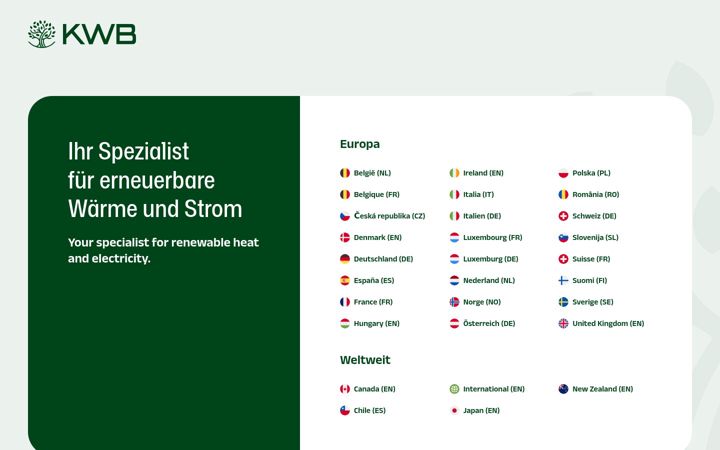This screenshot has height=450, width=720.
Task: Click the United Kingdom flag icon
Action: click(x=563, y=324)
